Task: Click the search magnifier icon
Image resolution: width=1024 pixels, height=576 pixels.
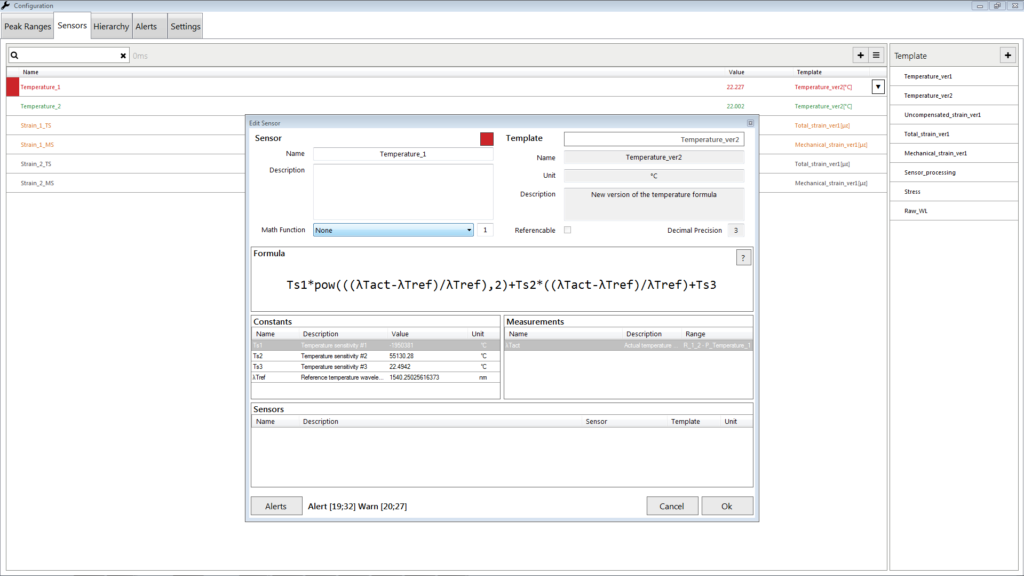Action: [x=14, y=56]
